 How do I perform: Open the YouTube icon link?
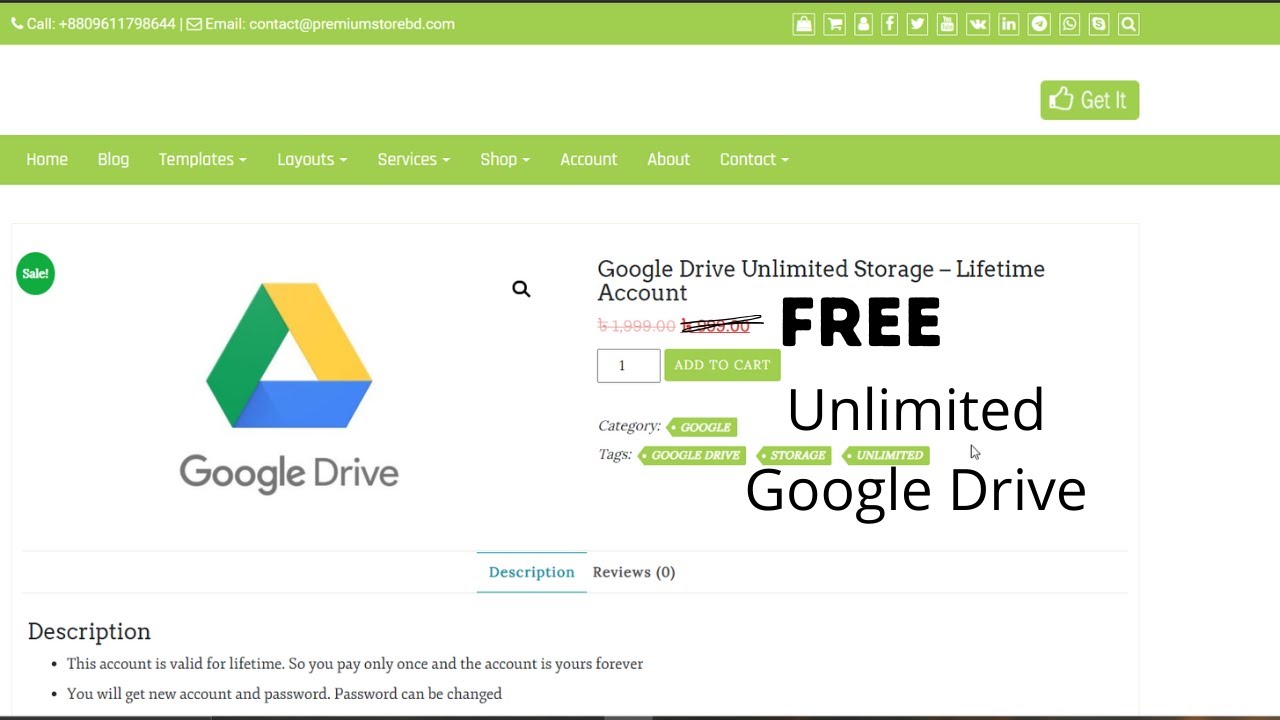(x=947, y=24)
